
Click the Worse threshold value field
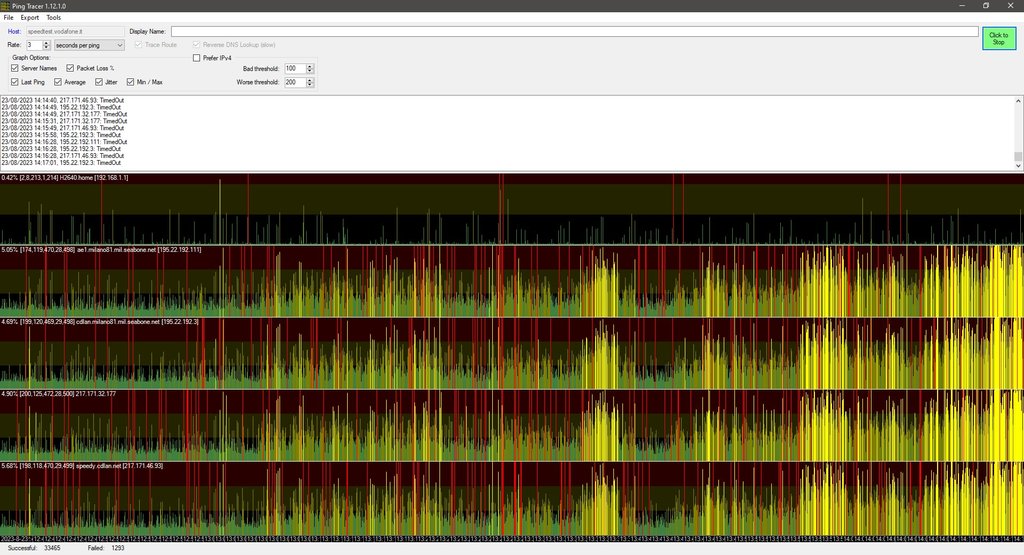coord(295,82)
